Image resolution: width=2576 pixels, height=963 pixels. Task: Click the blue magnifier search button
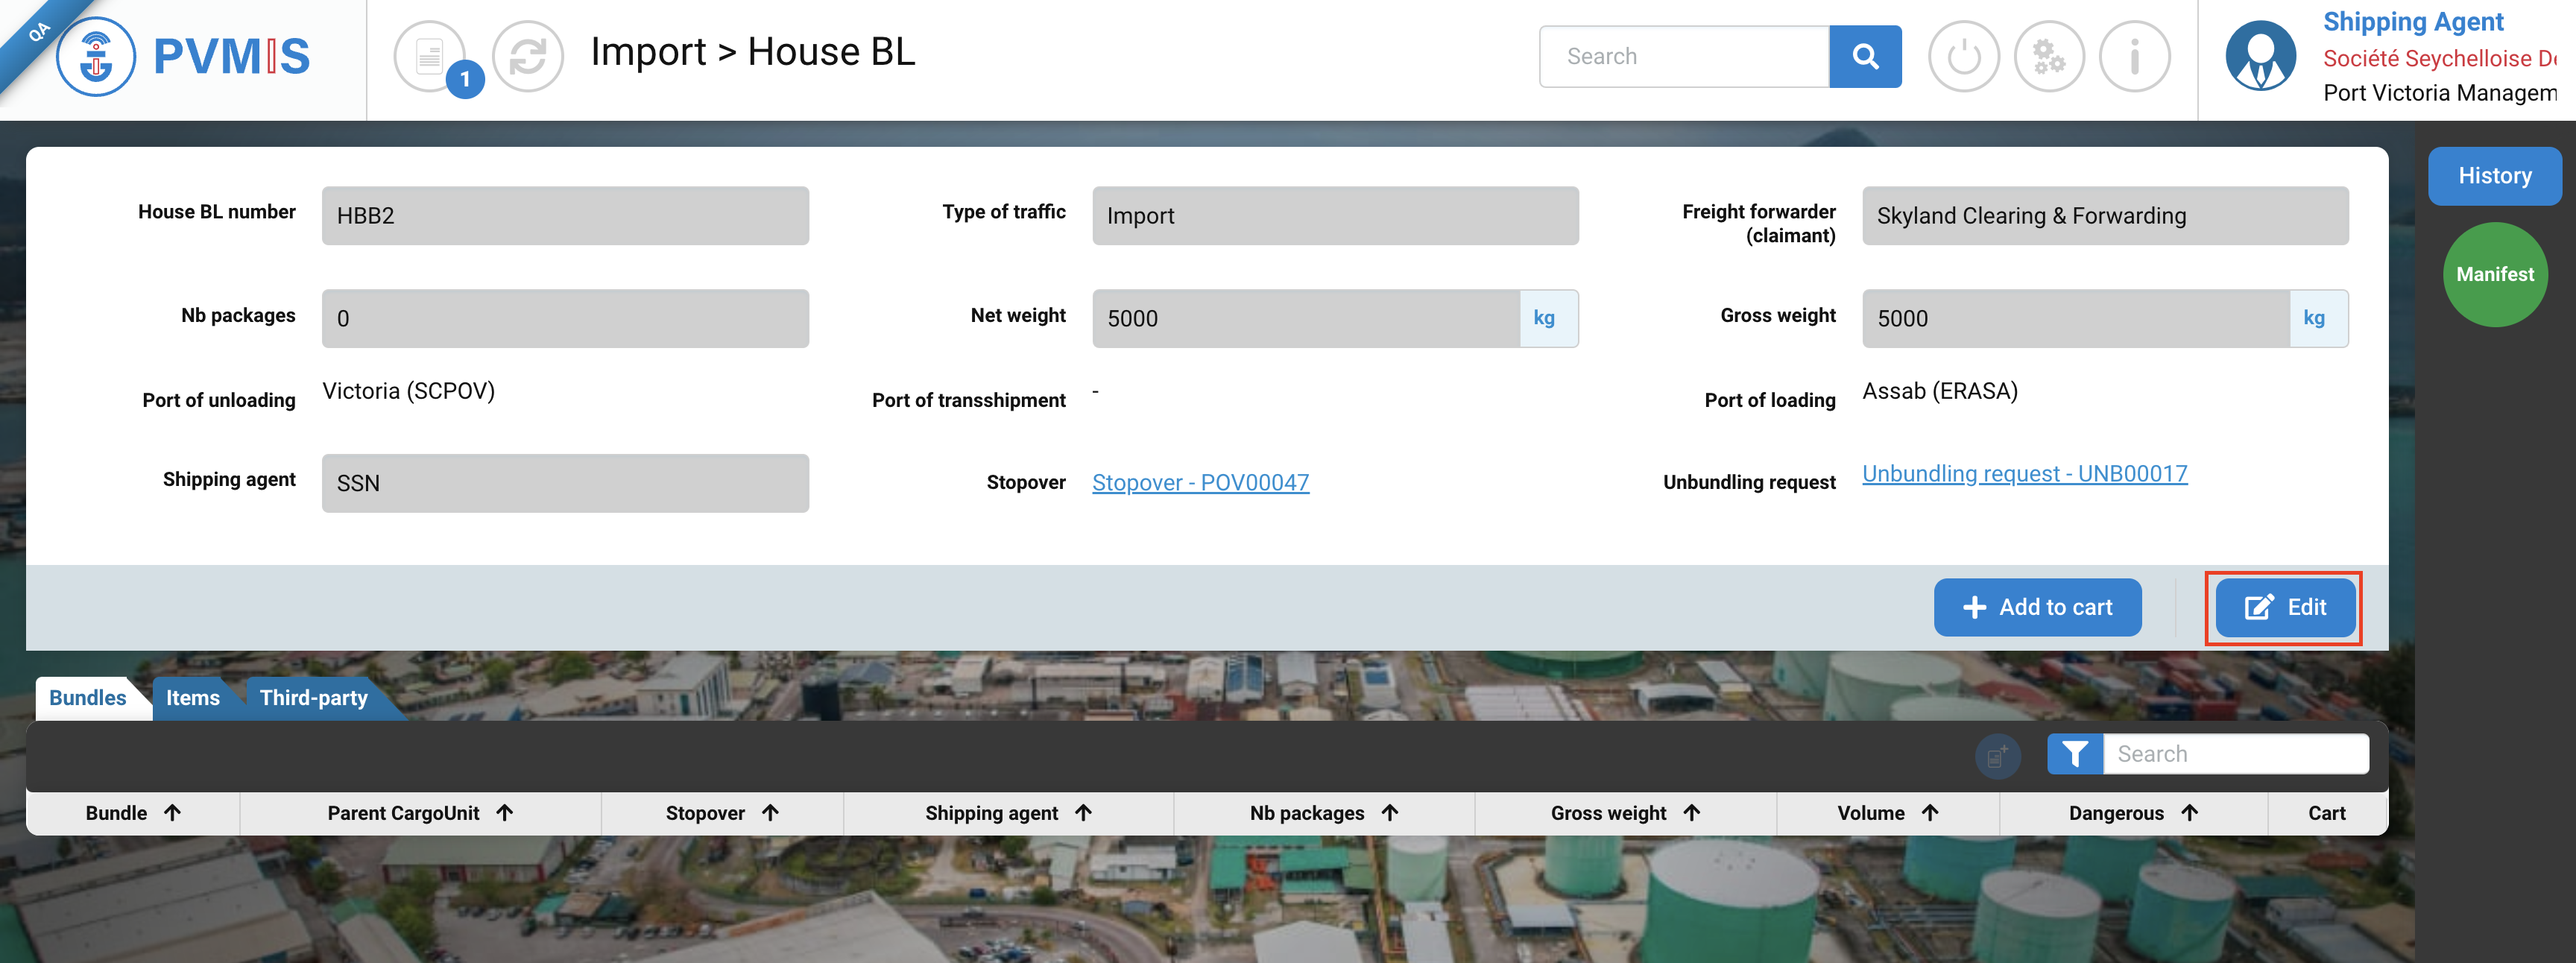[x=1864, y=56]
